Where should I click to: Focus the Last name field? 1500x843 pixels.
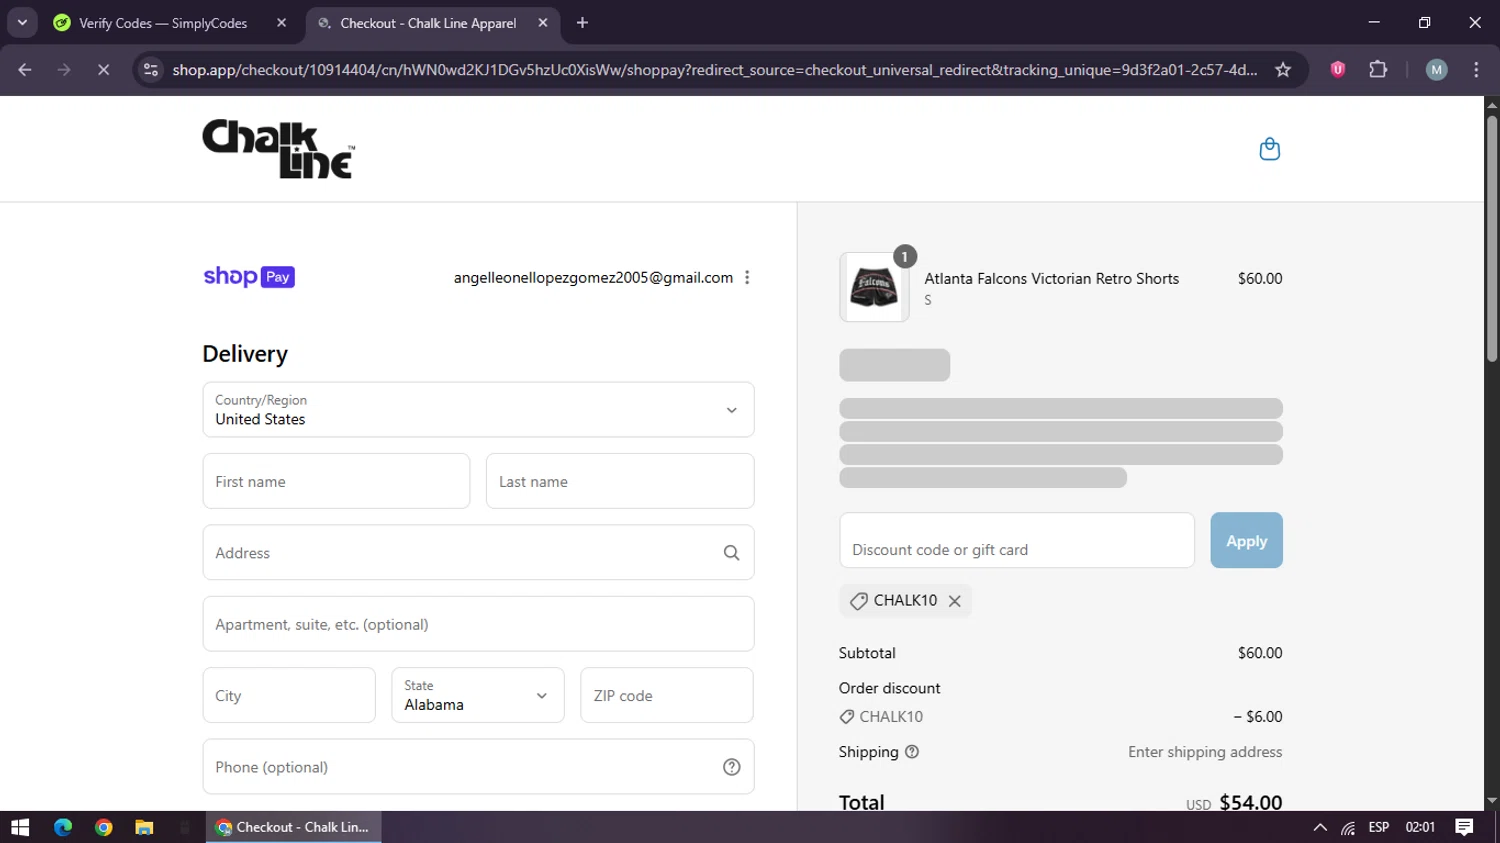point(620,481)
